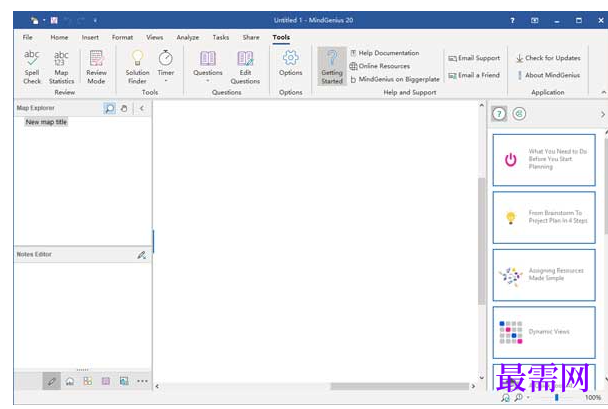Switch to the Views ribbon tab
608x409 pixels.
pyautogui.click(x=154, y=37)
